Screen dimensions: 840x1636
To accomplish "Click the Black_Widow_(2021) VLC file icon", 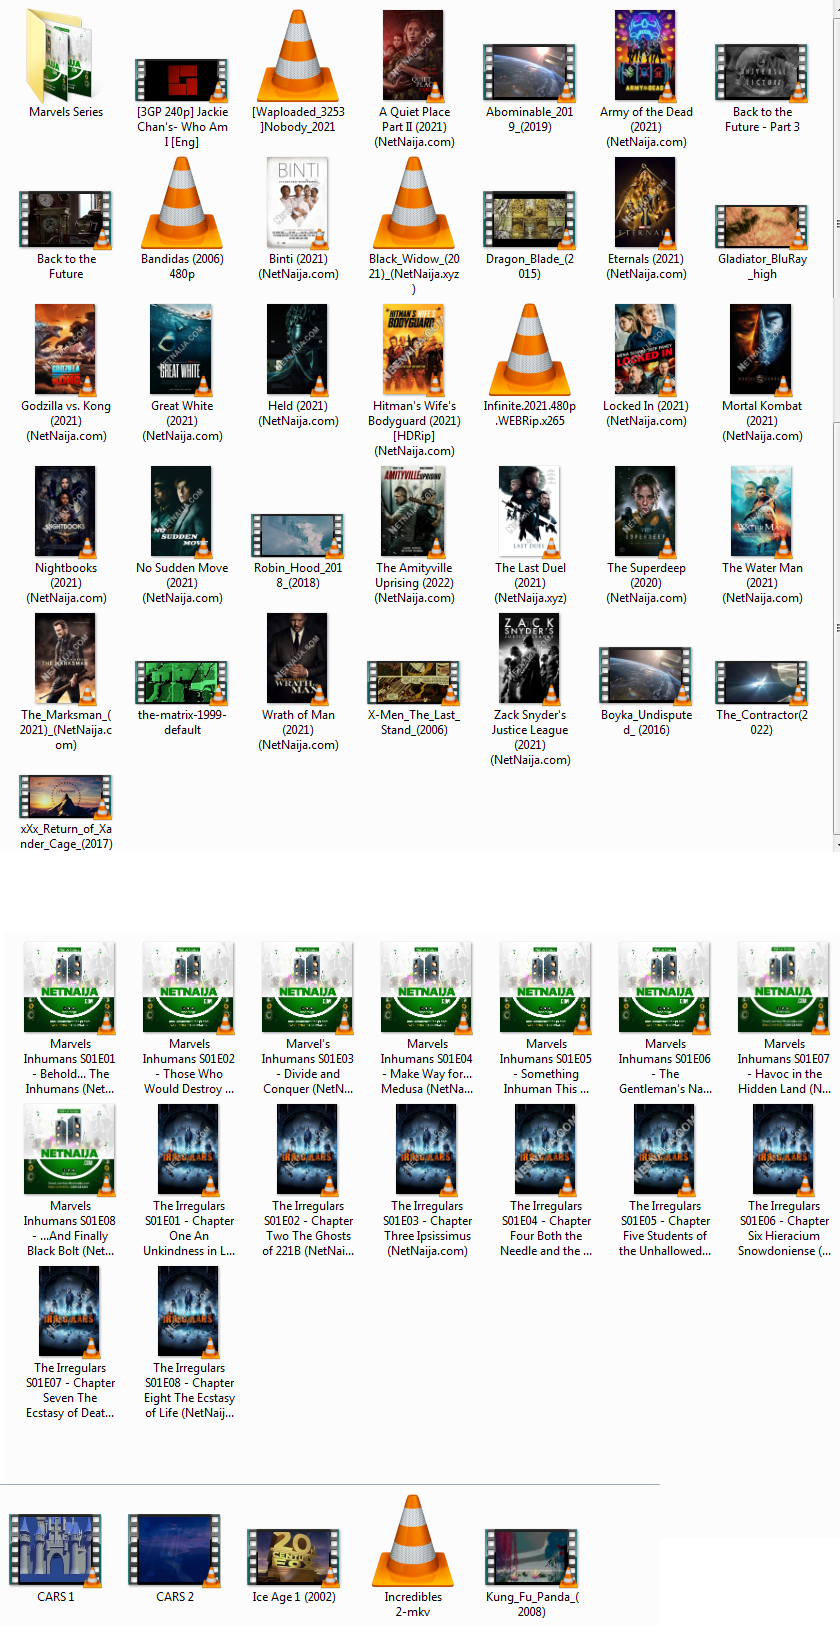I will point(414,203).
